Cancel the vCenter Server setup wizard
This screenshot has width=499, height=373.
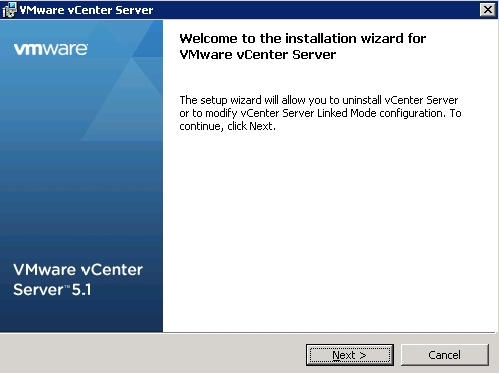tap(444, 355)
